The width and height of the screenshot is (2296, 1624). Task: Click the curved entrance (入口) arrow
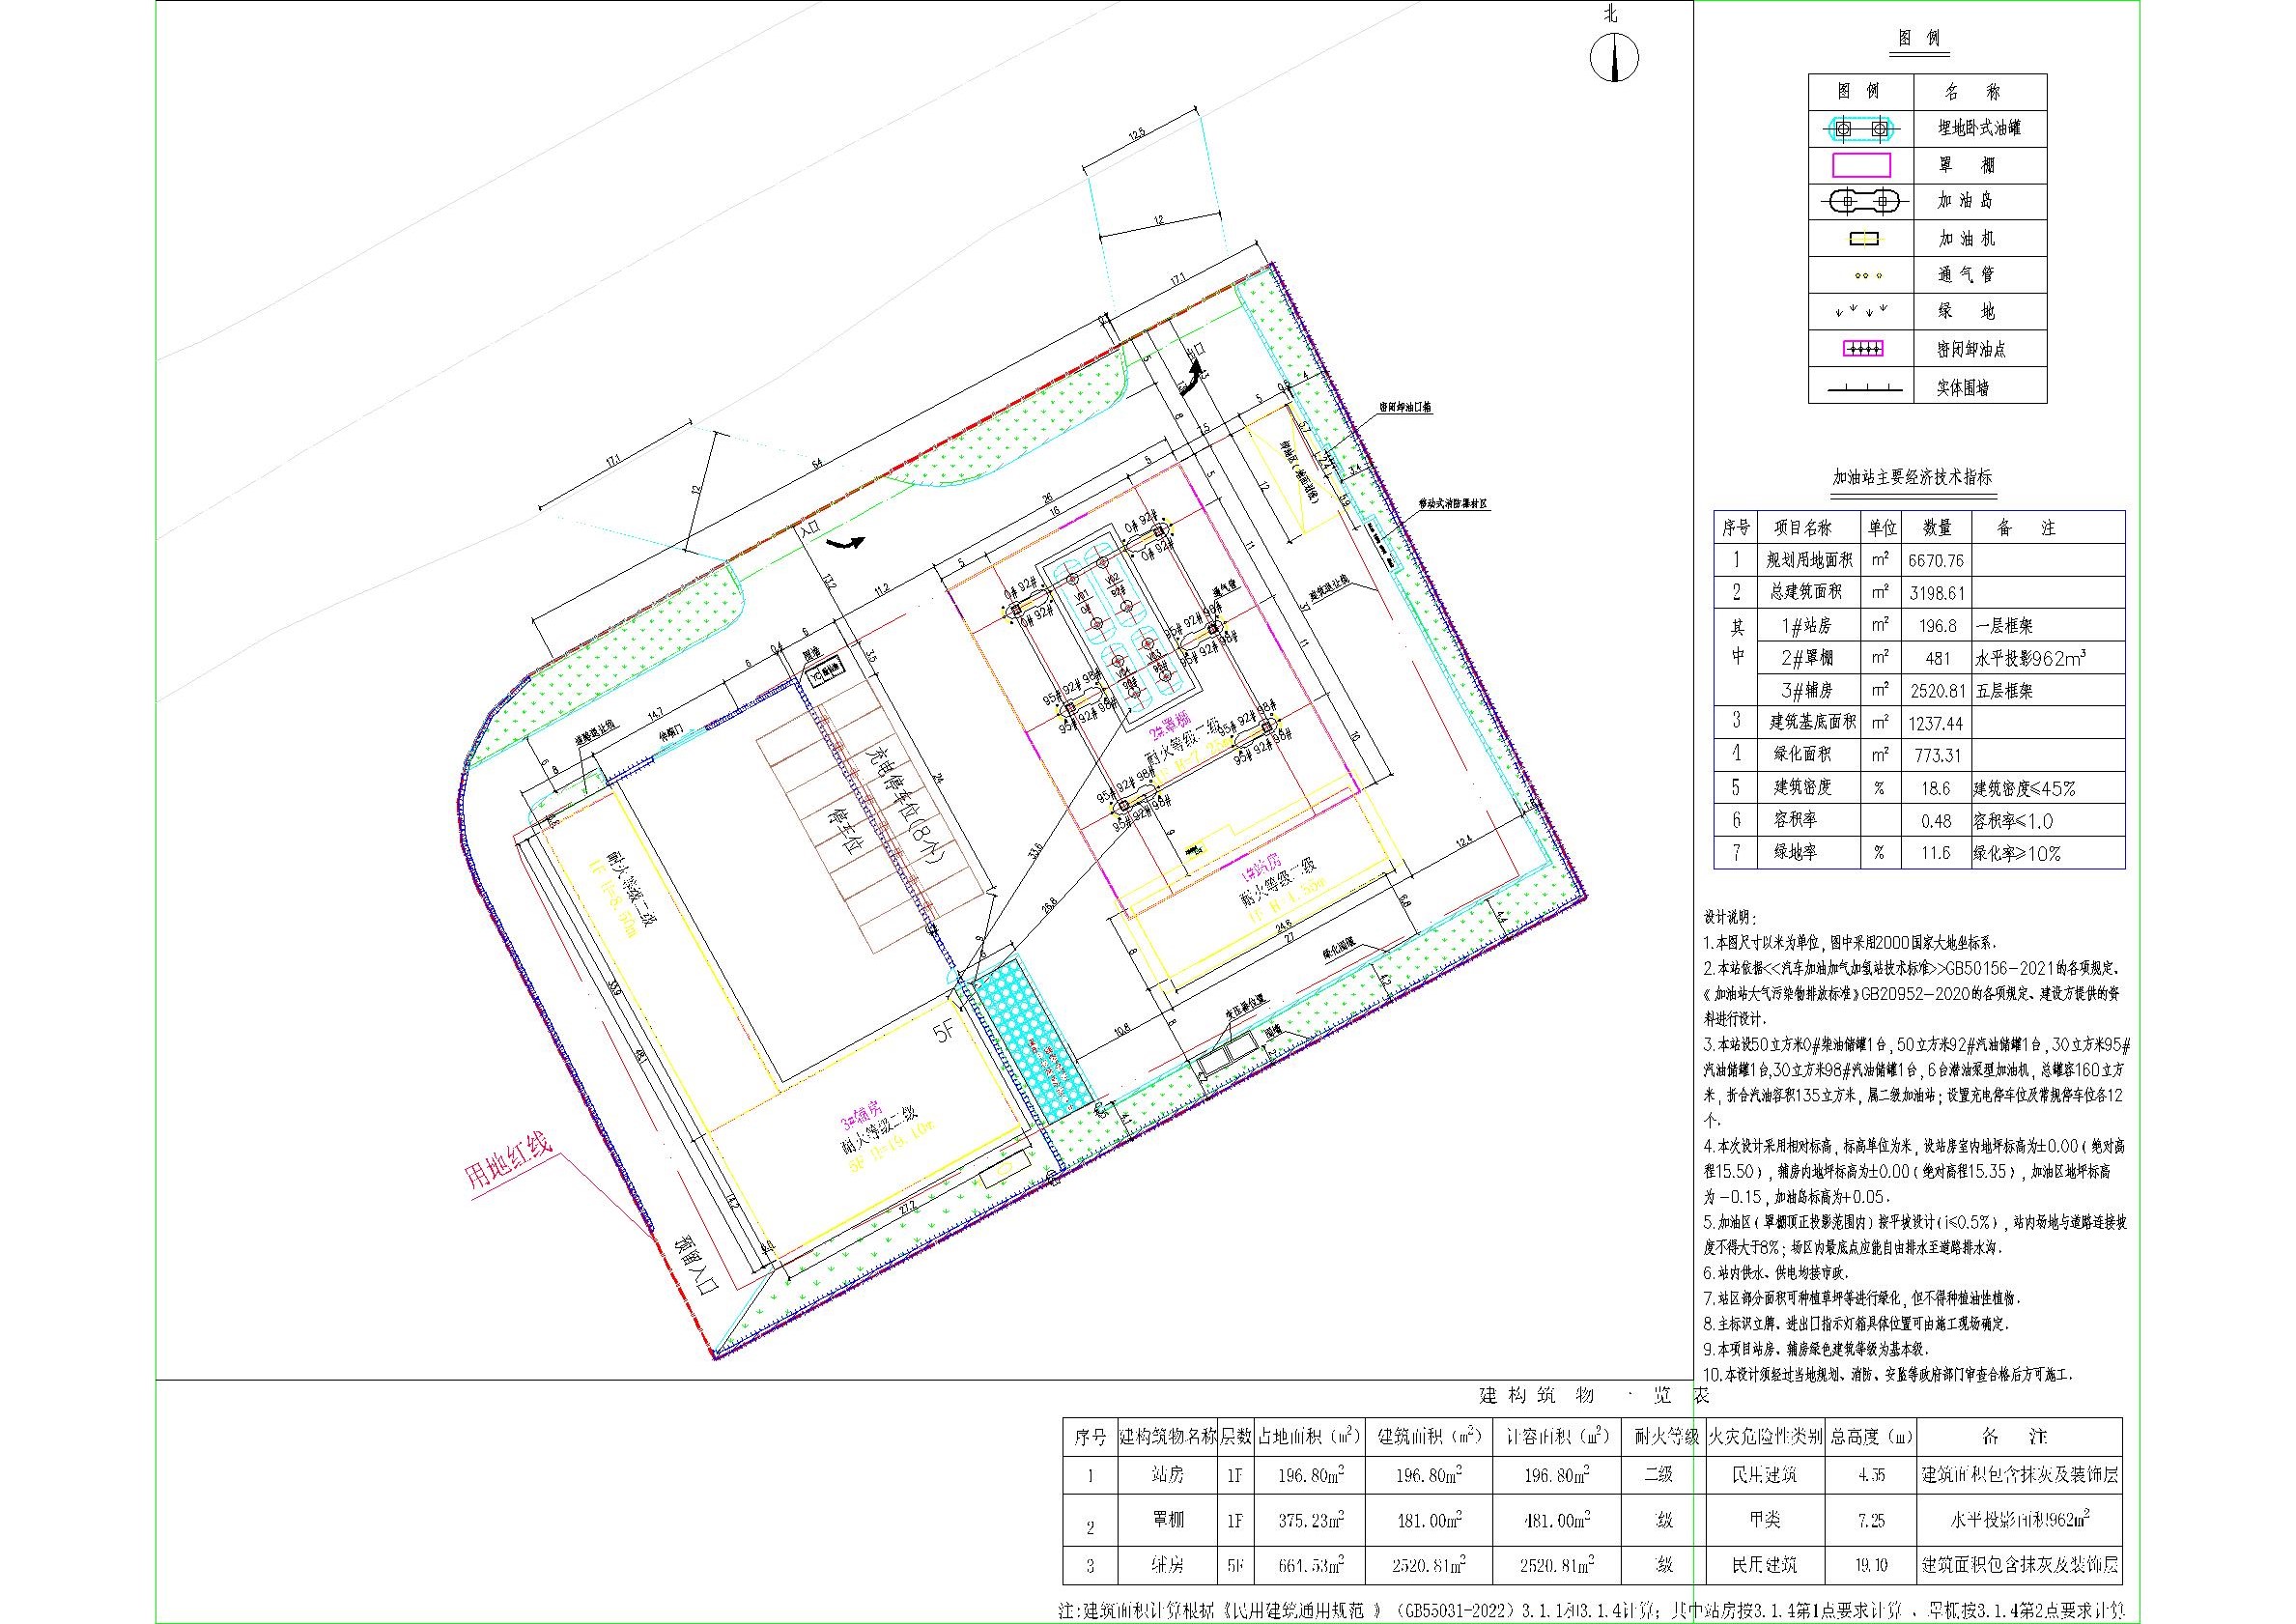coord(848,543)
